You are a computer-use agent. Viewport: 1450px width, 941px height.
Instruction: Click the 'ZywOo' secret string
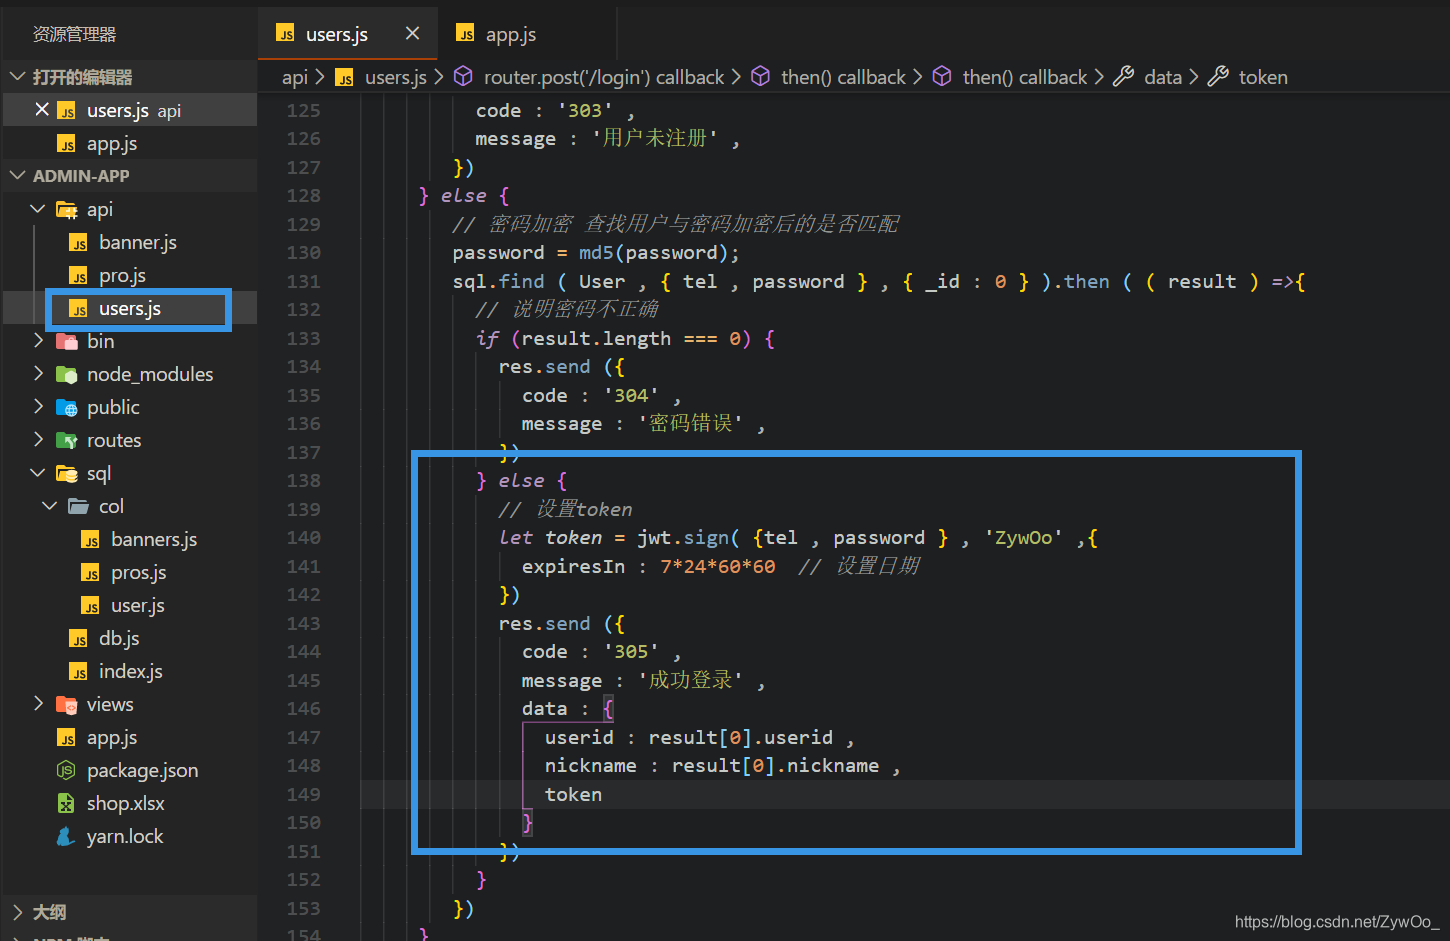tap(1024, 538)
